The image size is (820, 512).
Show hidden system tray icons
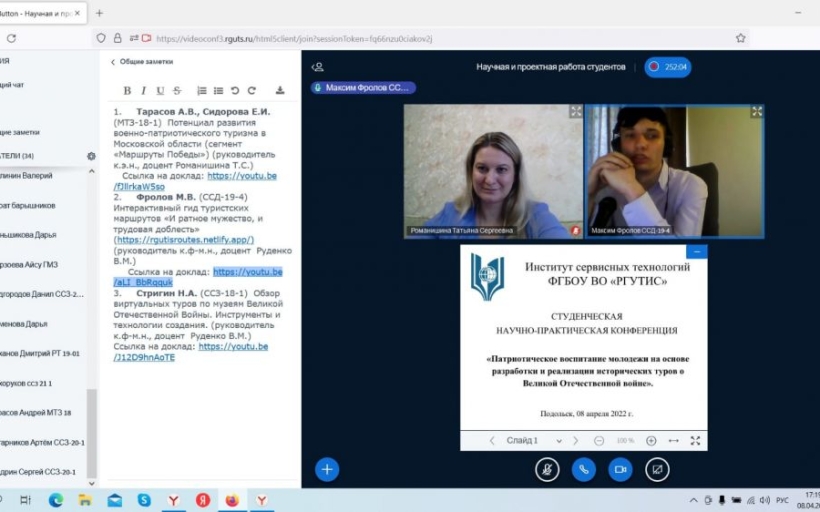(x=693, y=500)
